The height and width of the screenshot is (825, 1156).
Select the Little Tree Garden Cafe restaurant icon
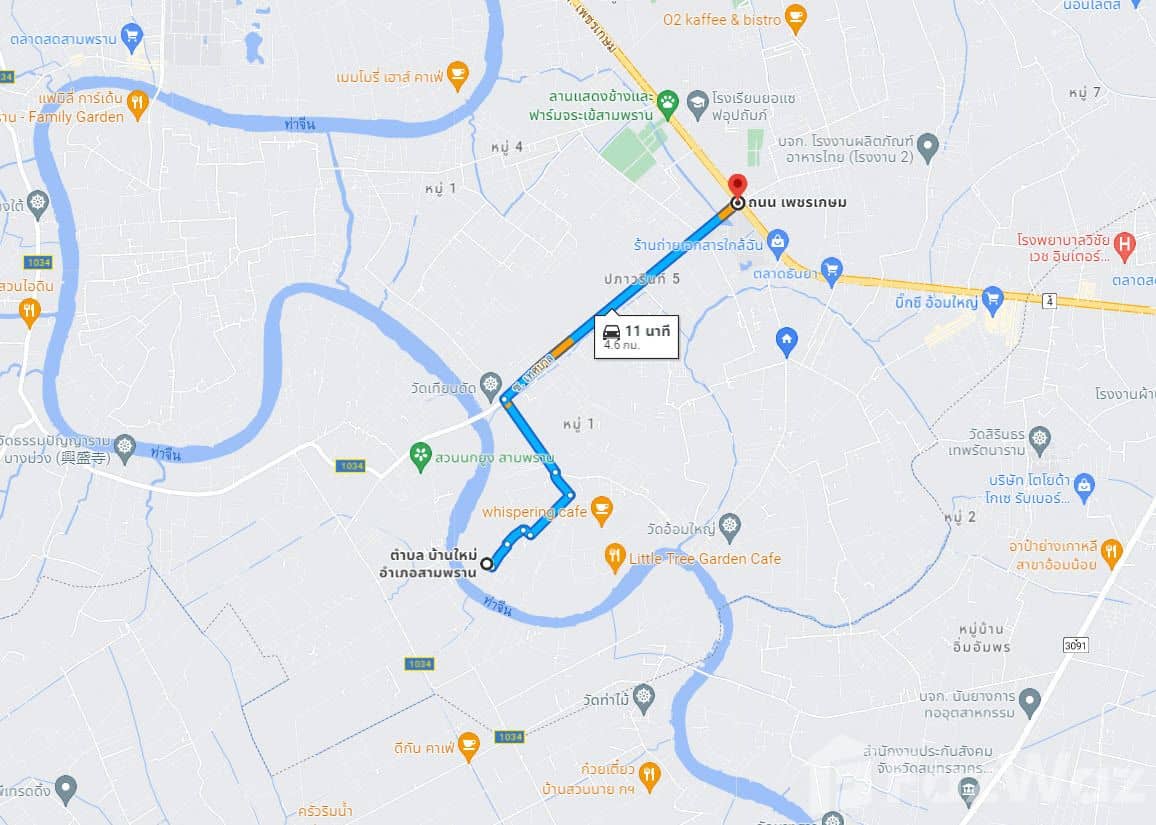[x=615, y=558]
